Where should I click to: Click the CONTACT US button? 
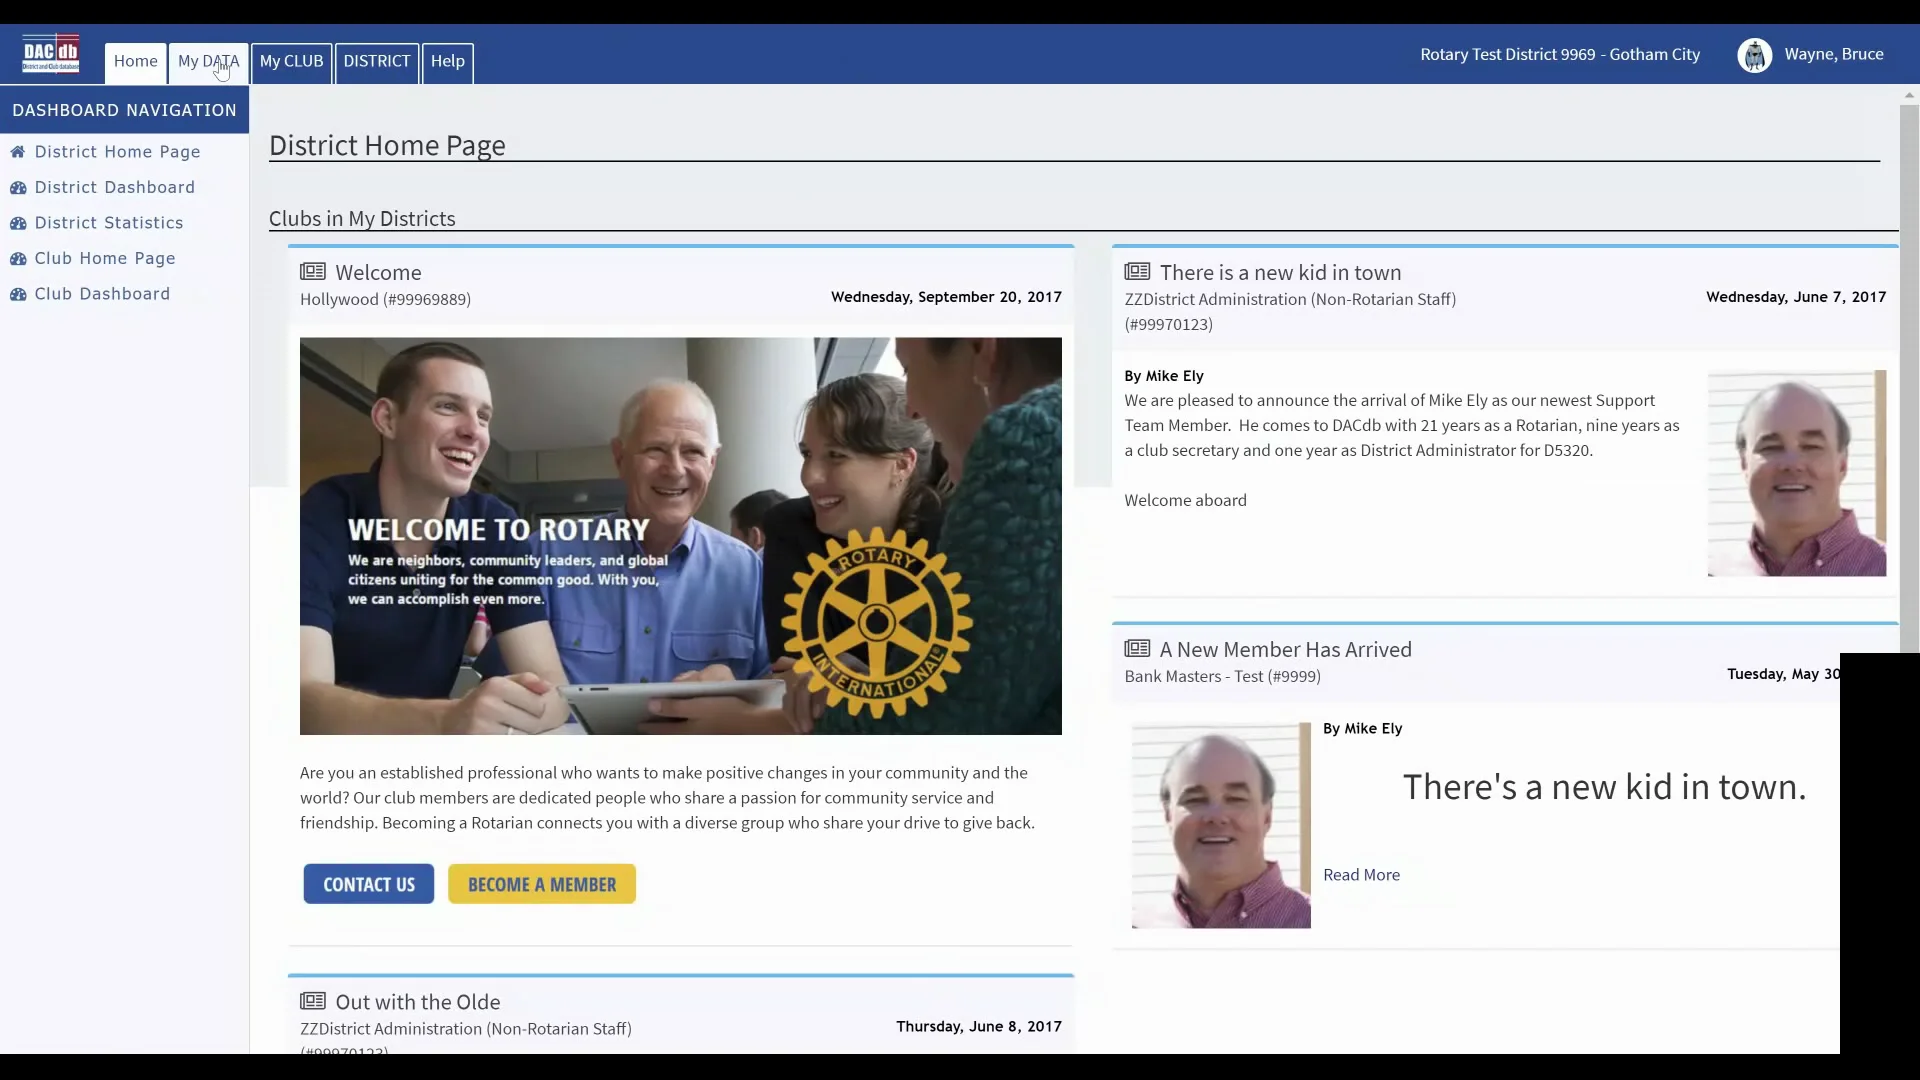click(x=369, y=884)
